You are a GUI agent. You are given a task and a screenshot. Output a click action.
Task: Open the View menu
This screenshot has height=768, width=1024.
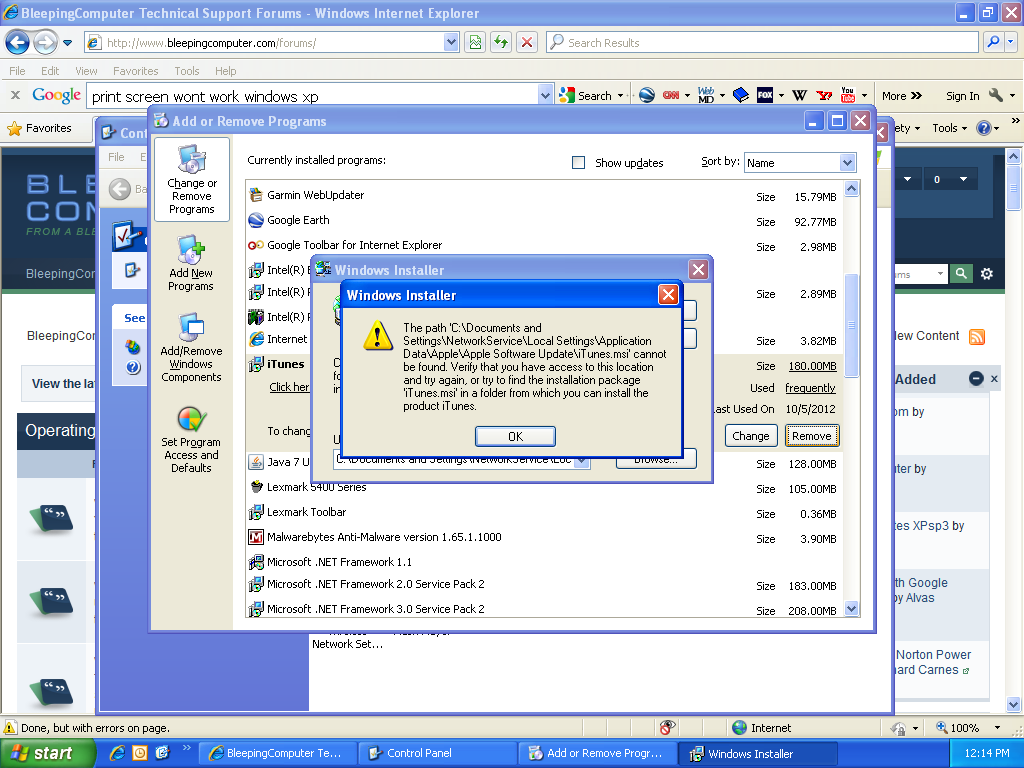pyautogui.click(x=86, y=71)
